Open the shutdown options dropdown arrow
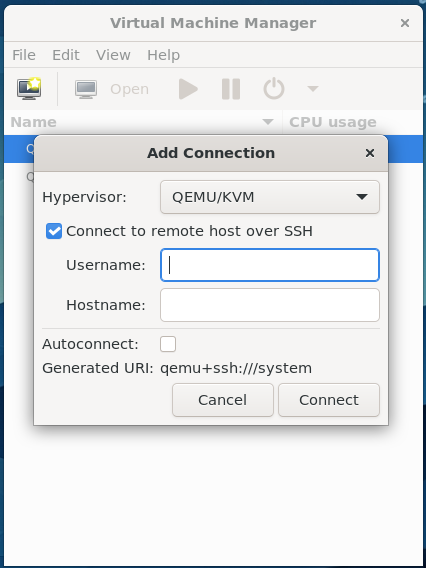The height and width of the screenshot is (568, 426). click(313, 88)
